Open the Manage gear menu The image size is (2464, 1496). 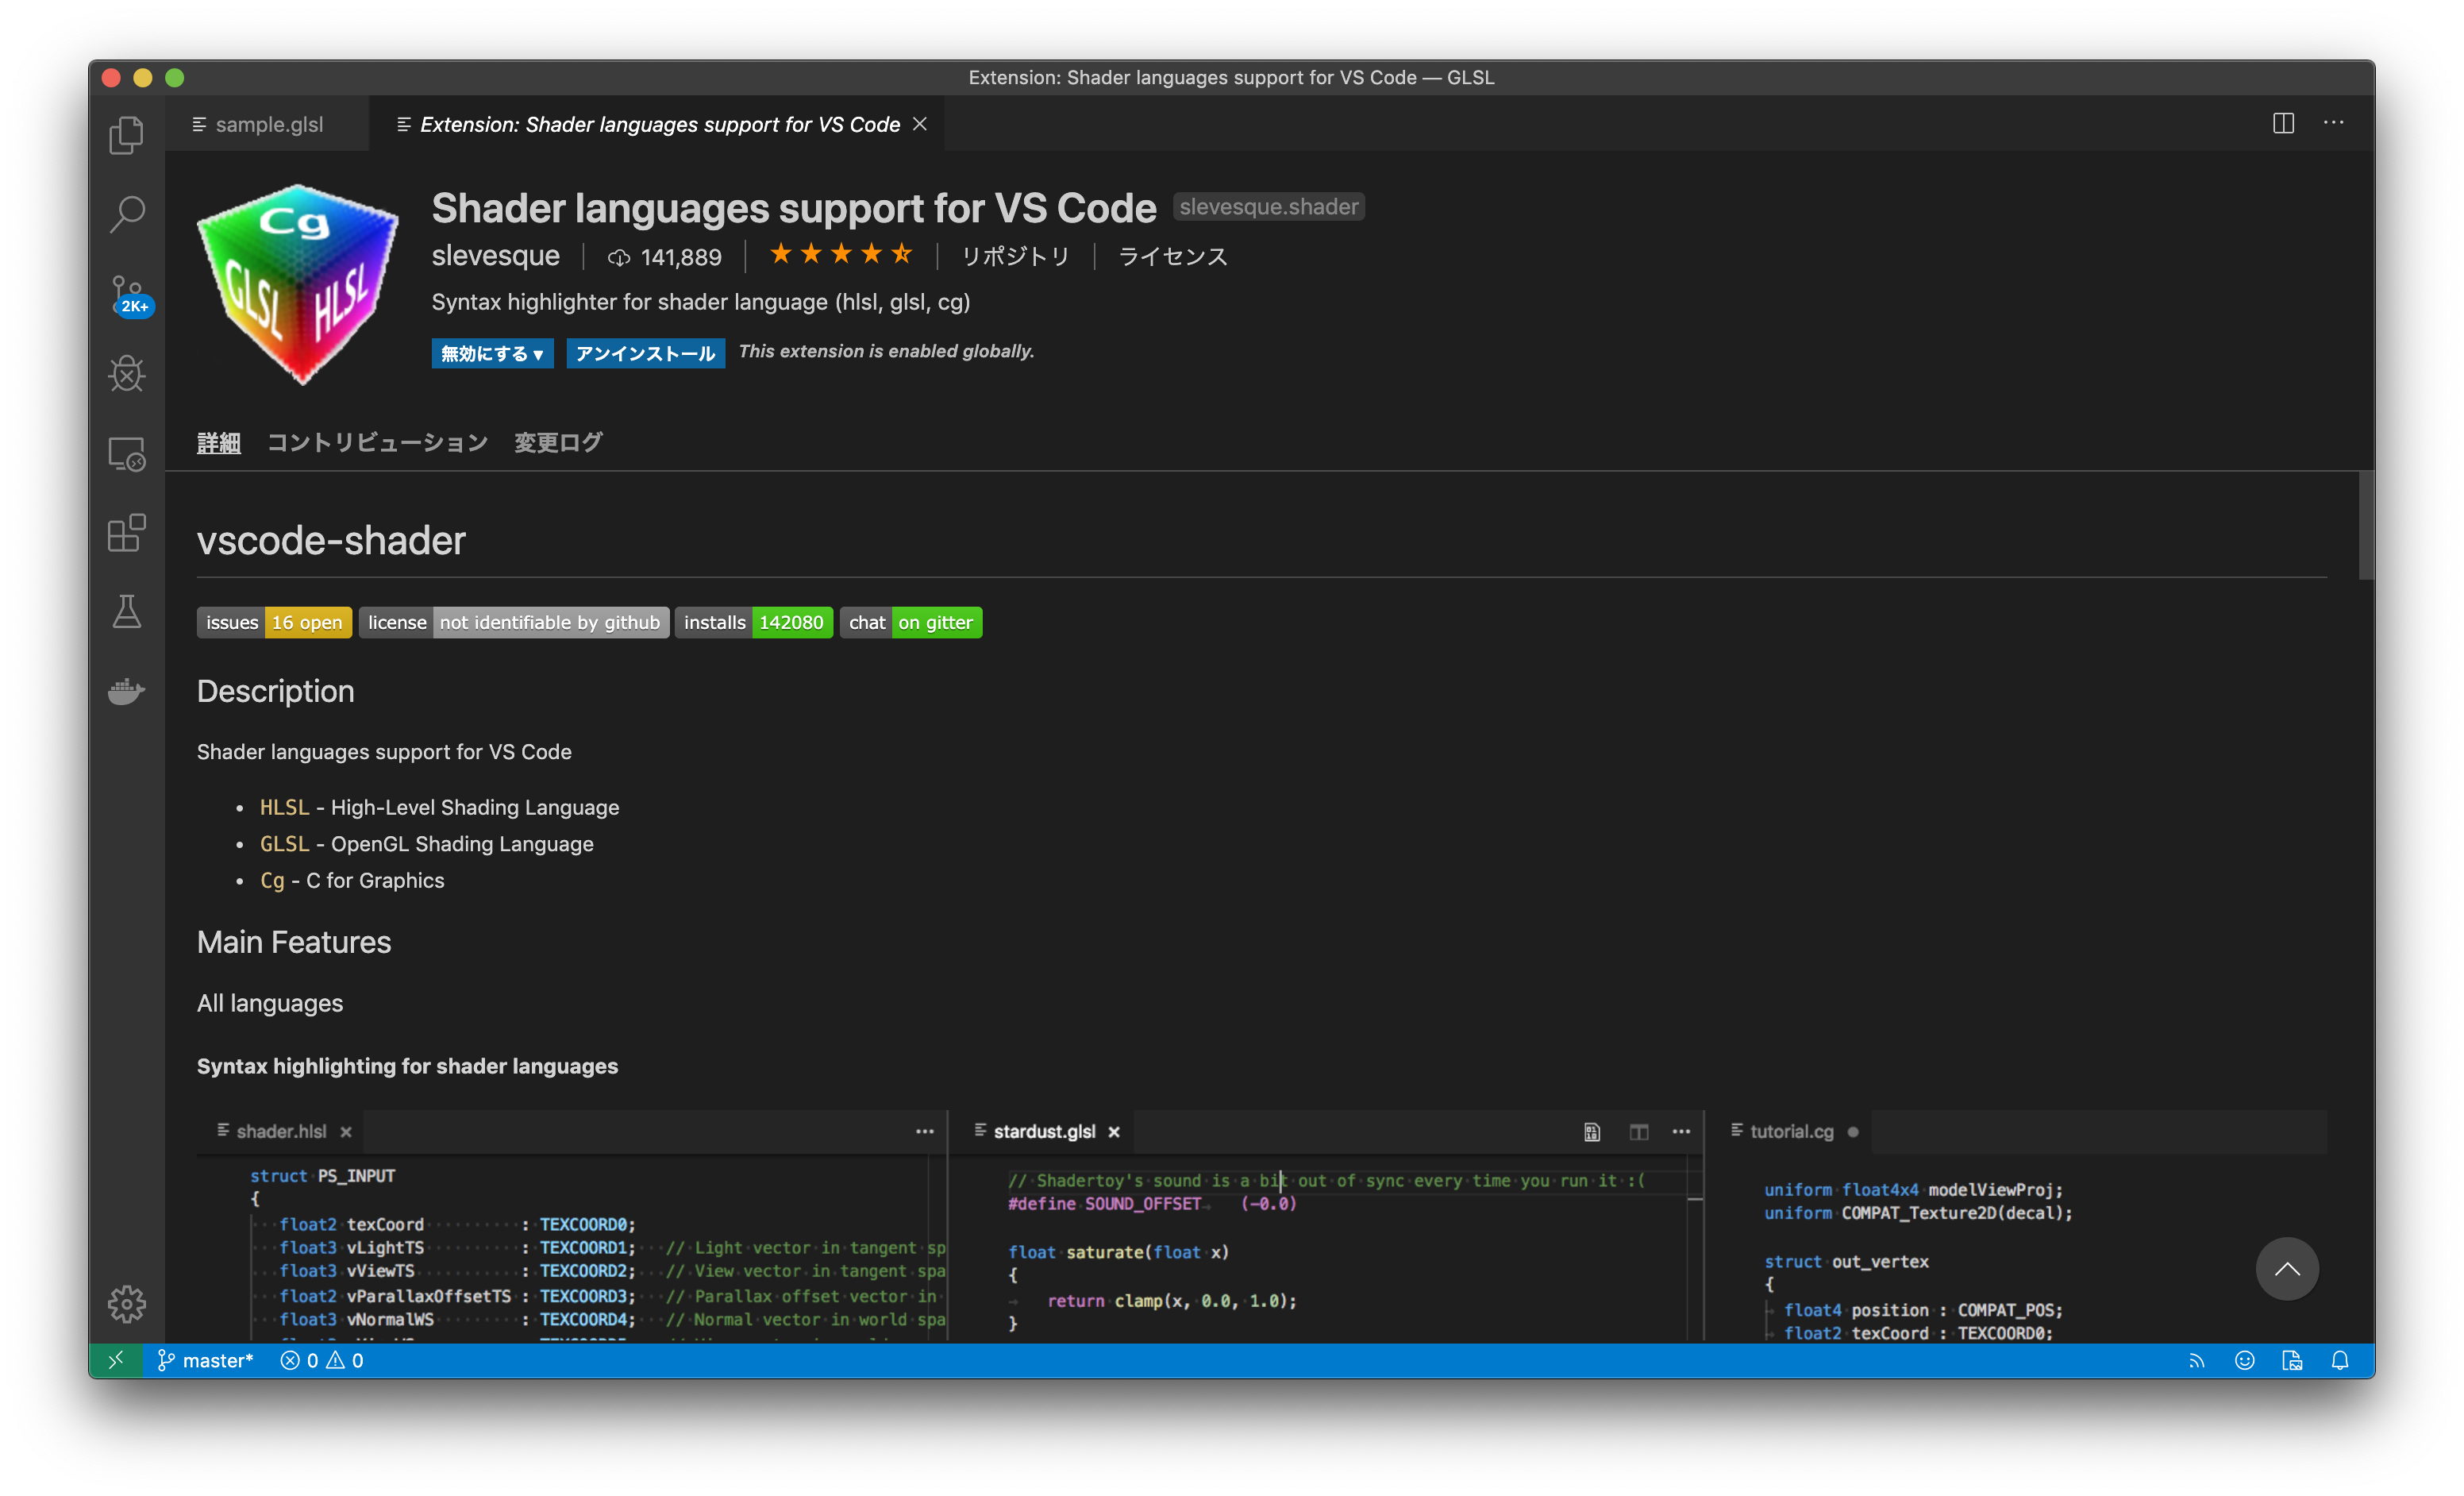(x=127, y=1303)
